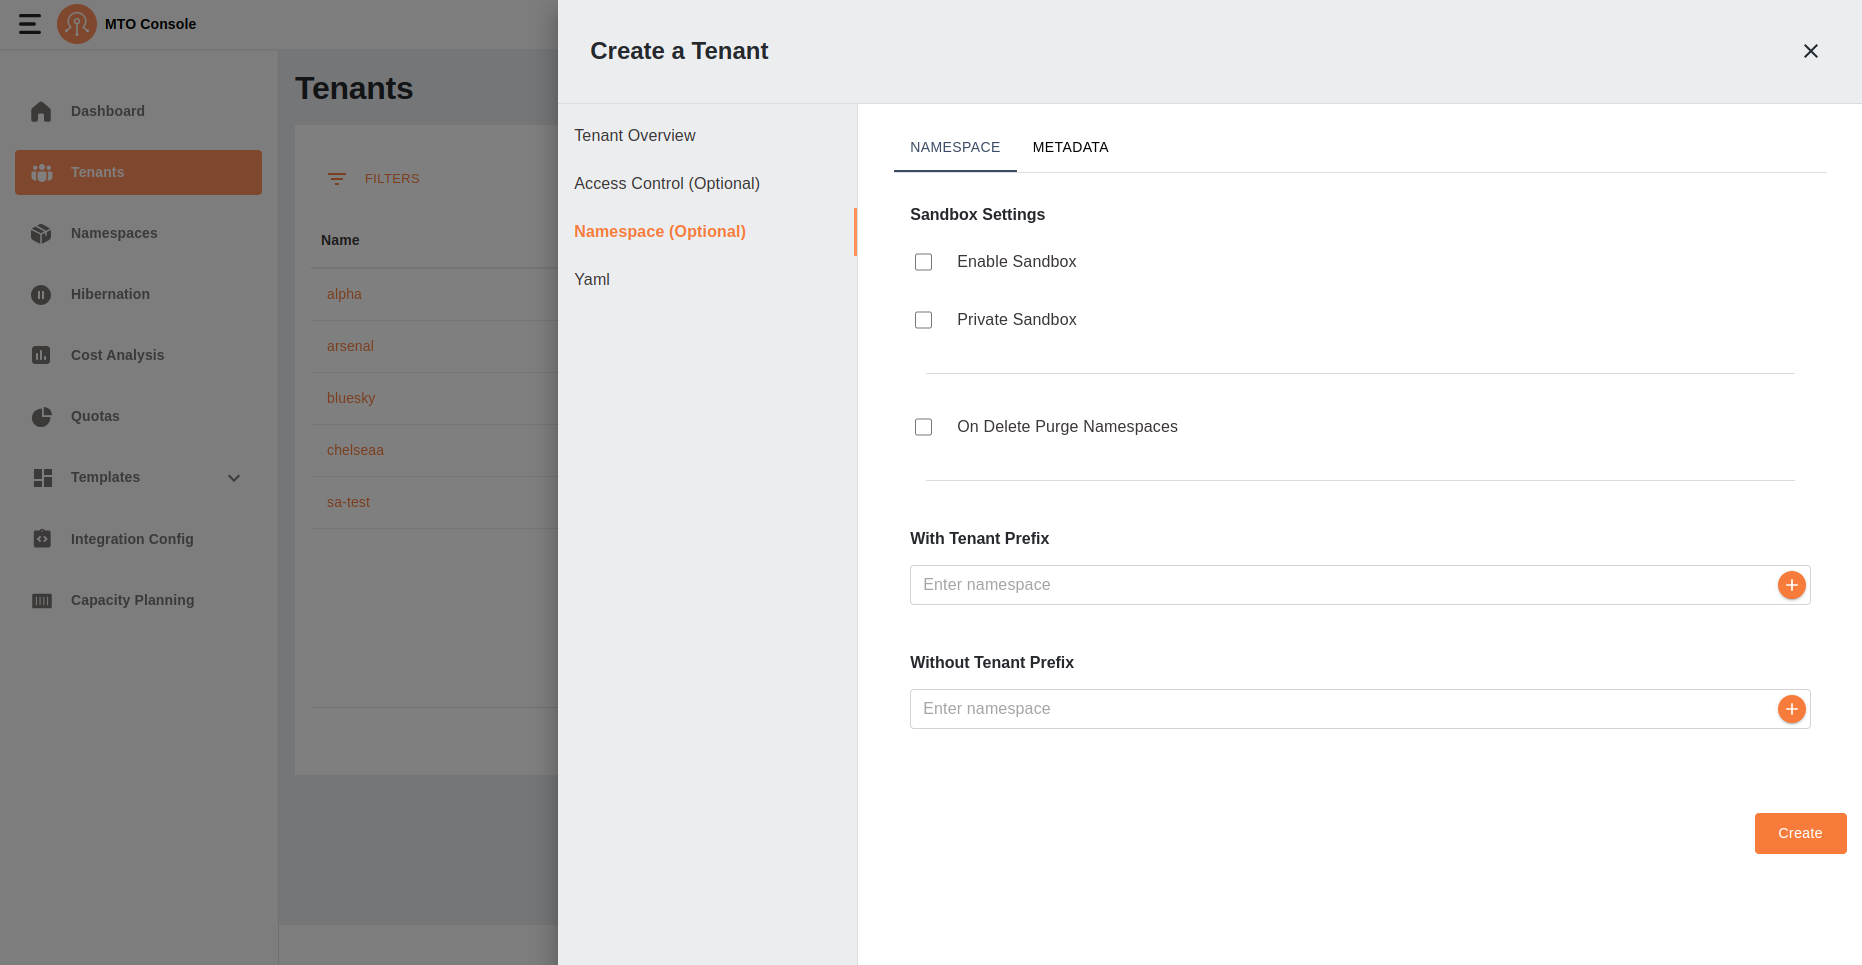
Task: Click the Cost Analysis chart icon
Action: coord(41,355)
